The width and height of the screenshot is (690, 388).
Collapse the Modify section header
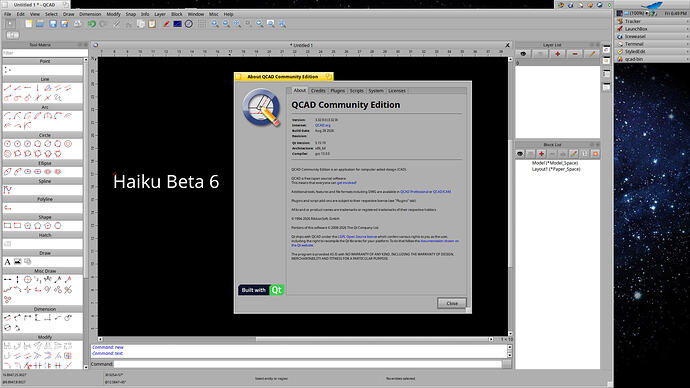pyautogui.click(x=42, y=337)
